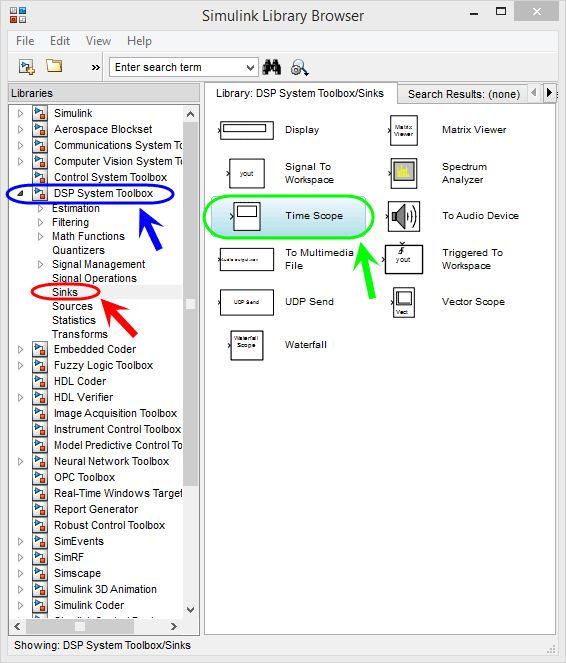Click the To Multimedia File block icon
Screen dimensions: 566x663
click(x=246, y=259)
